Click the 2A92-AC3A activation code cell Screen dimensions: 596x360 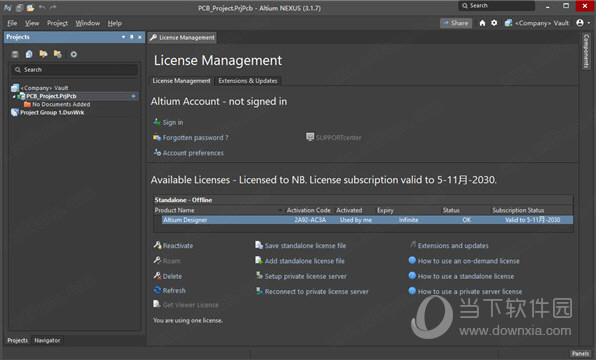click(x=310, y=220)
